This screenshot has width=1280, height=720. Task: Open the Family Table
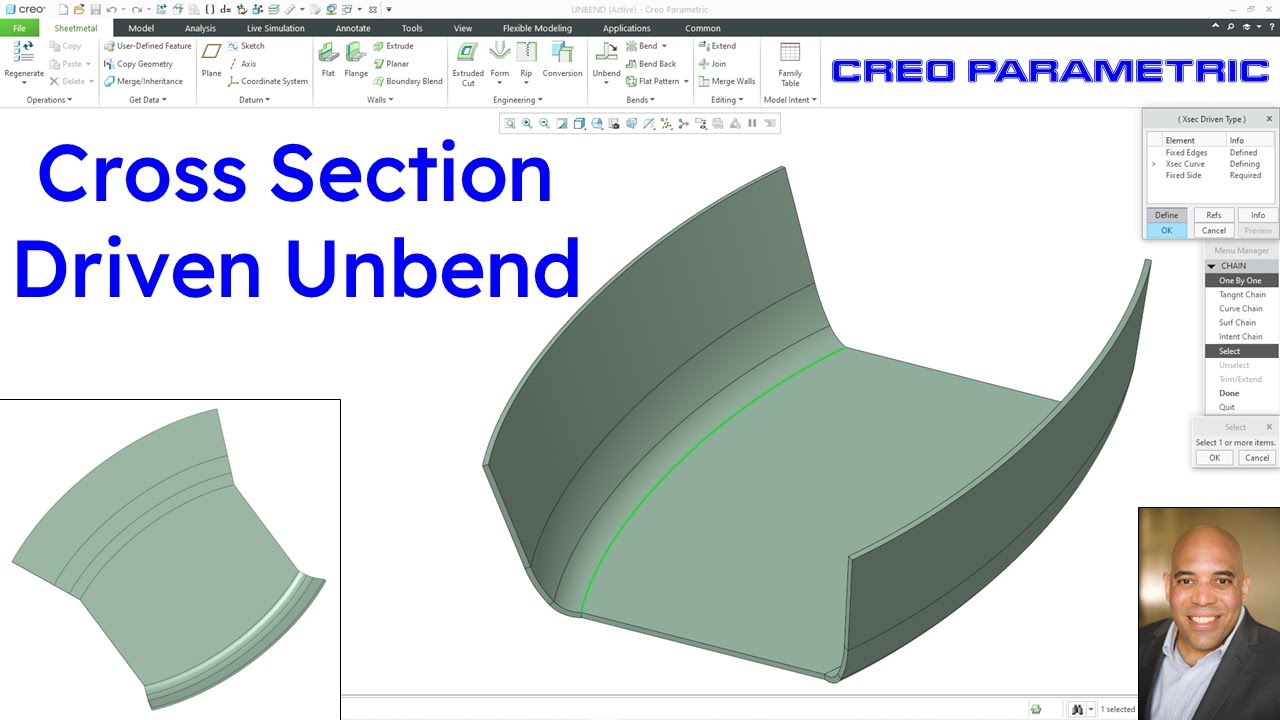click(x=790, y=64)
